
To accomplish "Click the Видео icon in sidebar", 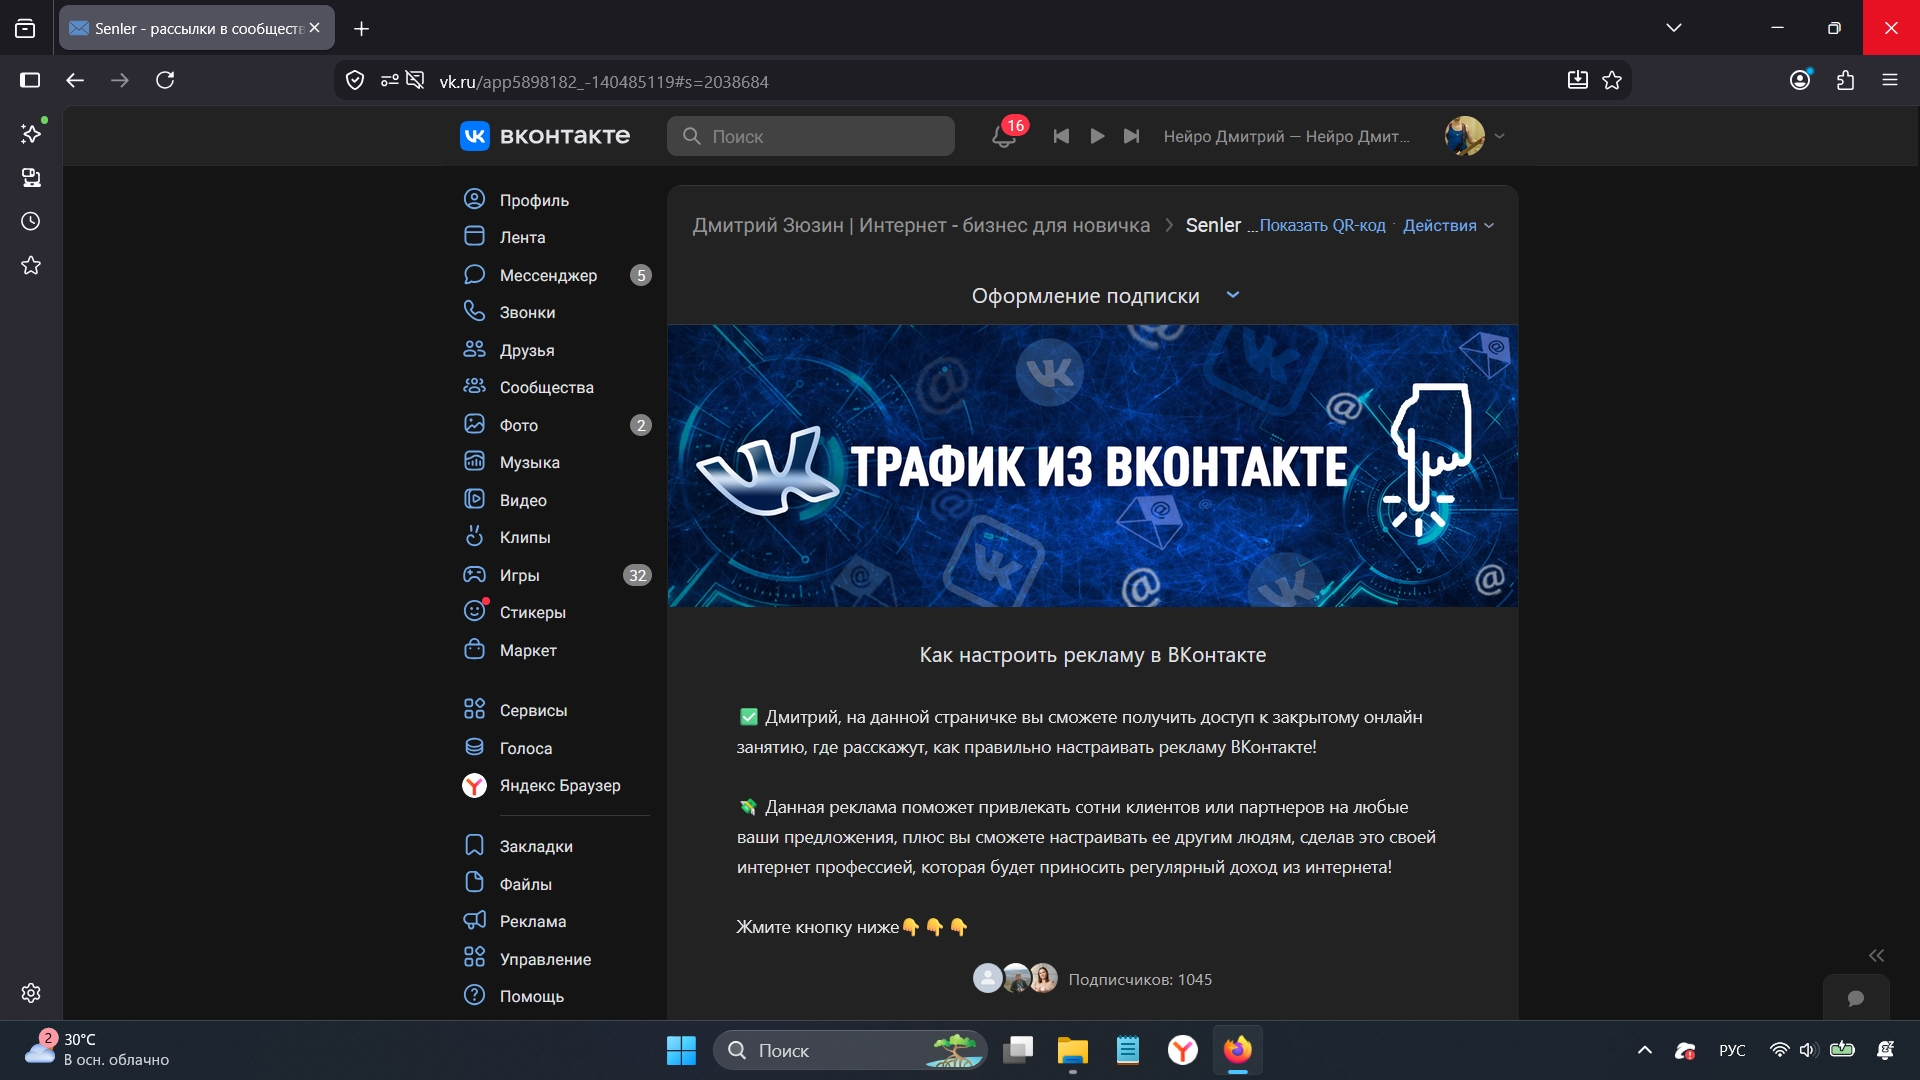I will point(474,499).
